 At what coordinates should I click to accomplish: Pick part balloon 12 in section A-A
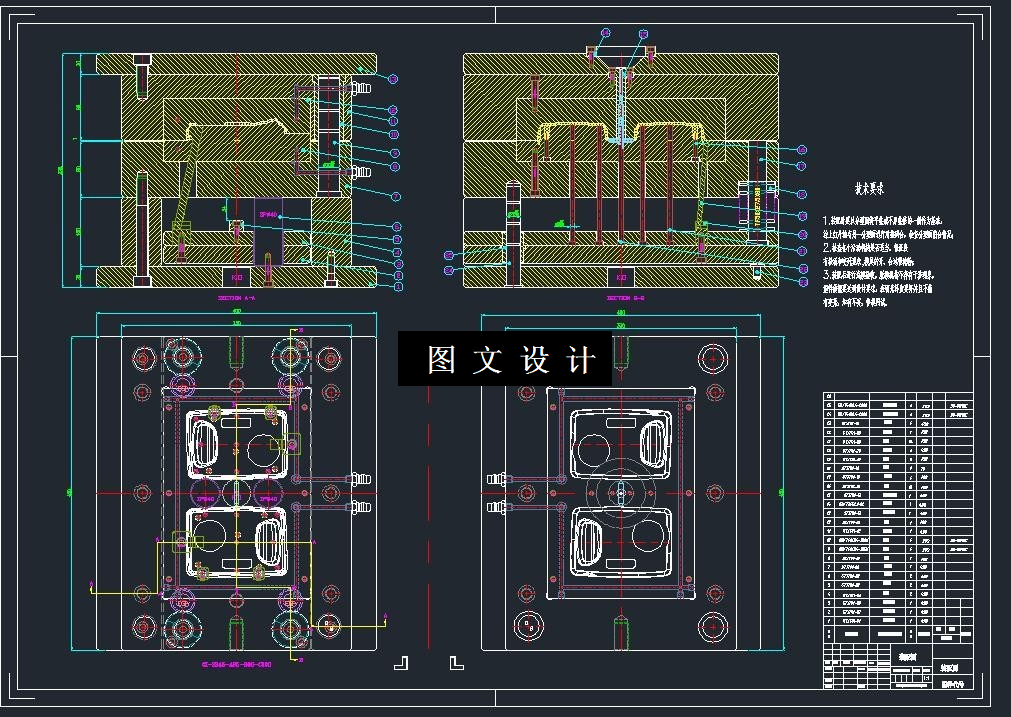[393, 110]
